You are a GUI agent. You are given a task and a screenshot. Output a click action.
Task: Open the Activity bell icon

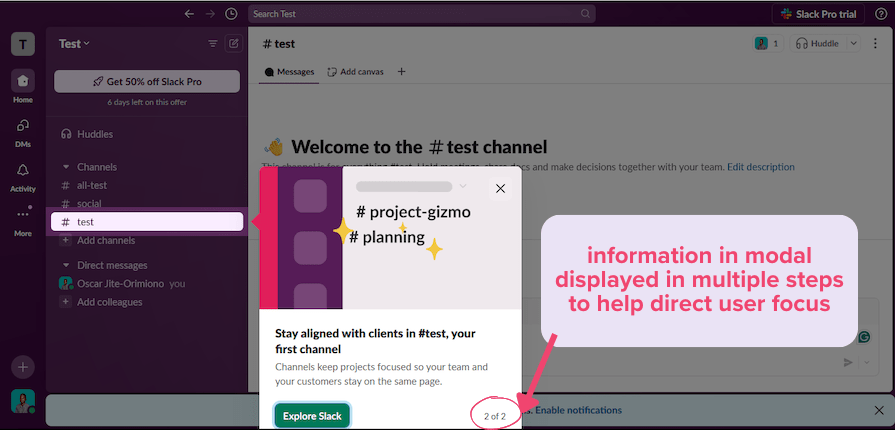click(x=22, y=170)
